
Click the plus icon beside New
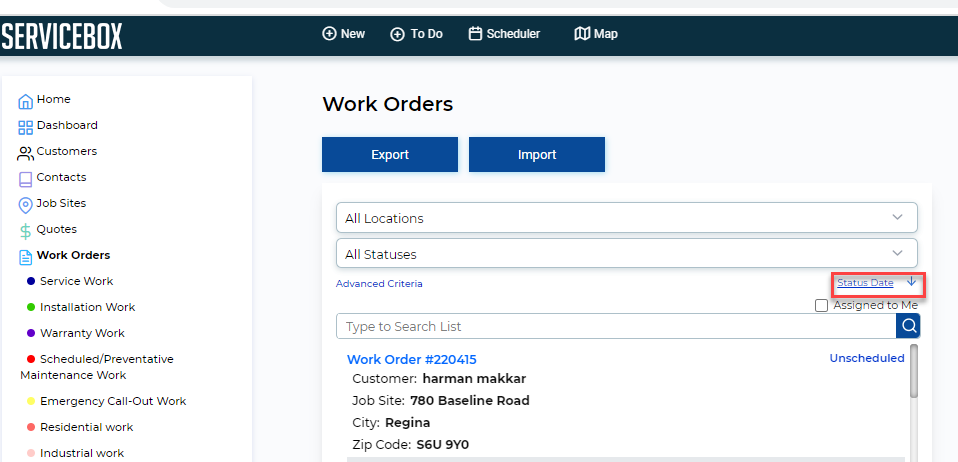click(329, 34)
